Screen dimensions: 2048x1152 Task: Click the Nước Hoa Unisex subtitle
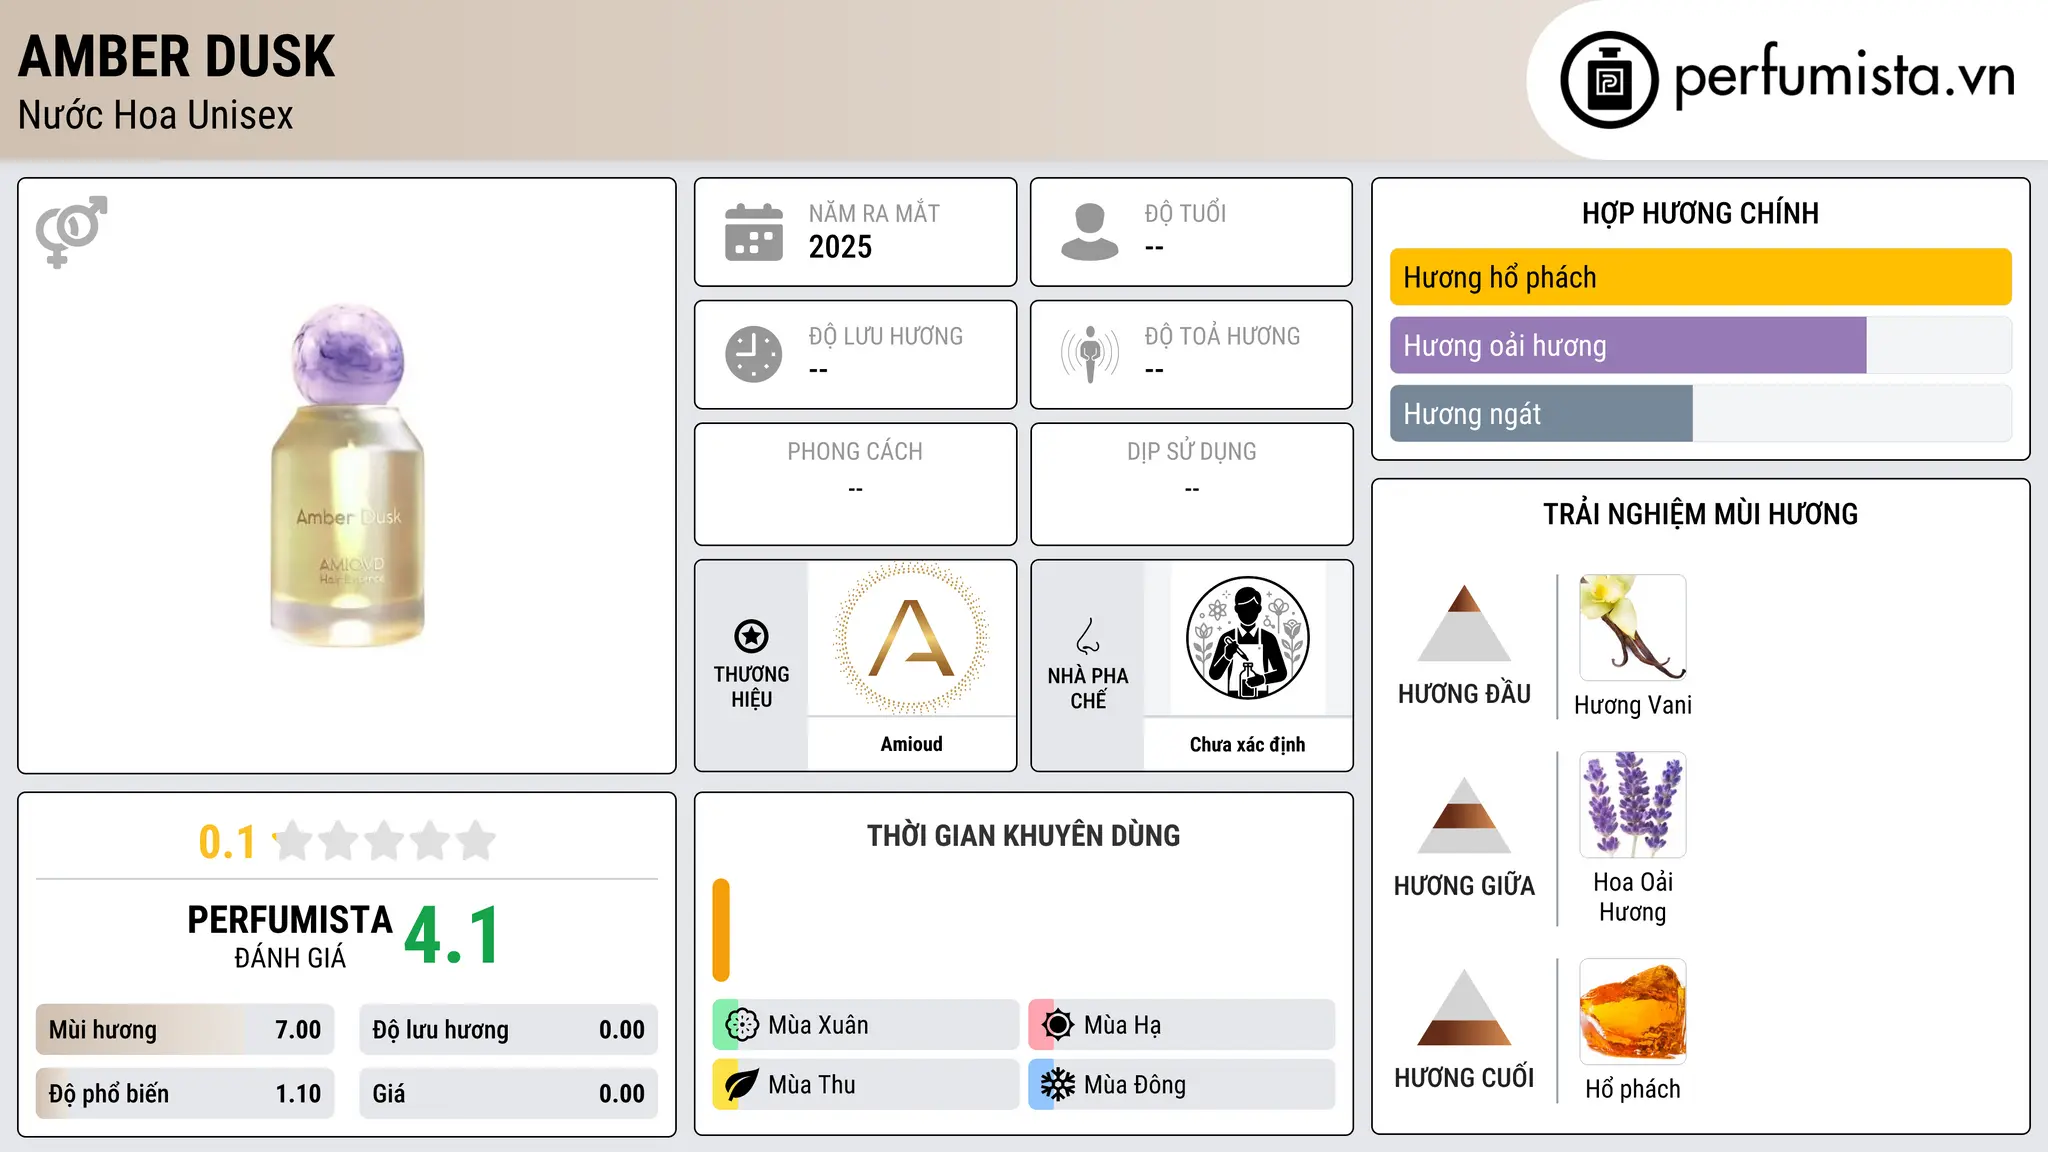point(156,115)
